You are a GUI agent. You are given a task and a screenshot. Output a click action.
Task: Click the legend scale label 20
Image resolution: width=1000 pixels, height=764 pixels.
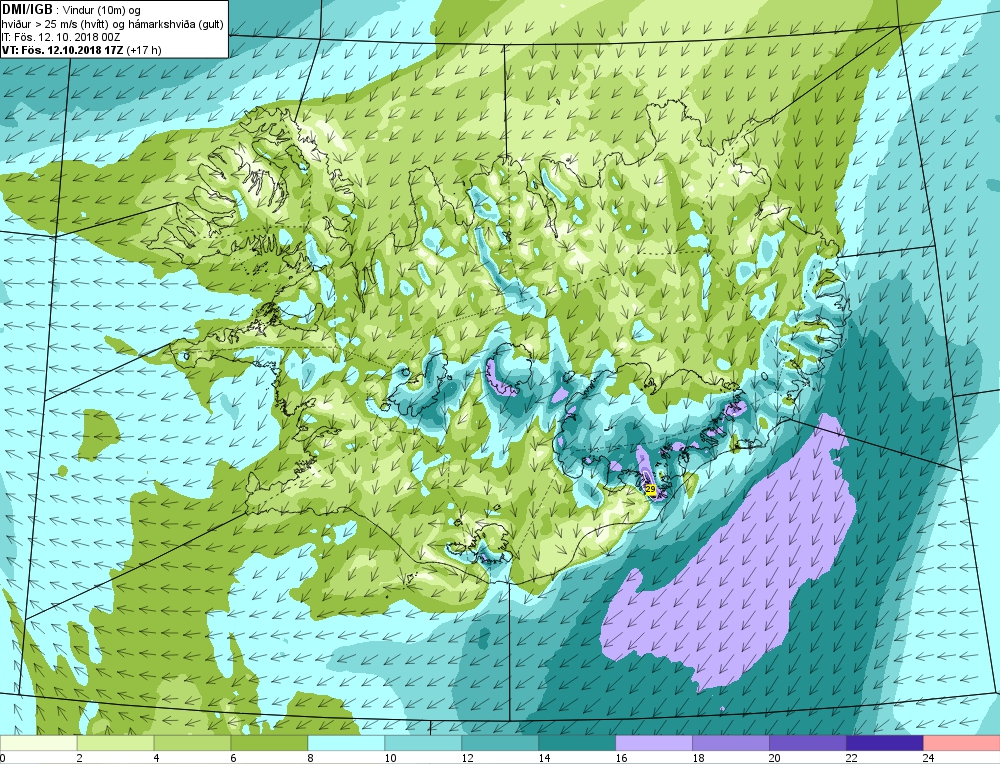pyautogui.click(x=775, y=758)
